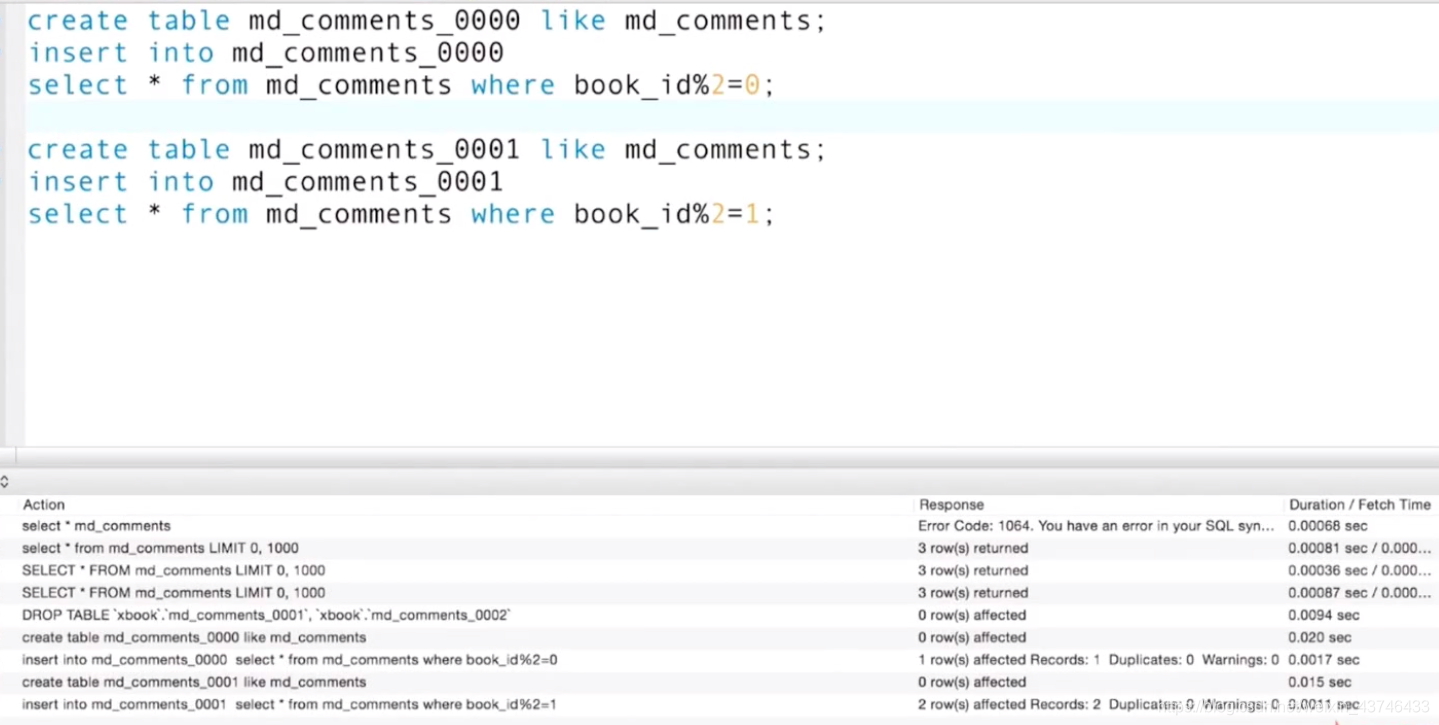This screenshot has width=1439, height=725.
Task: Click the 0.00036 sec duration cell
Action: (x=1360, y=570)
